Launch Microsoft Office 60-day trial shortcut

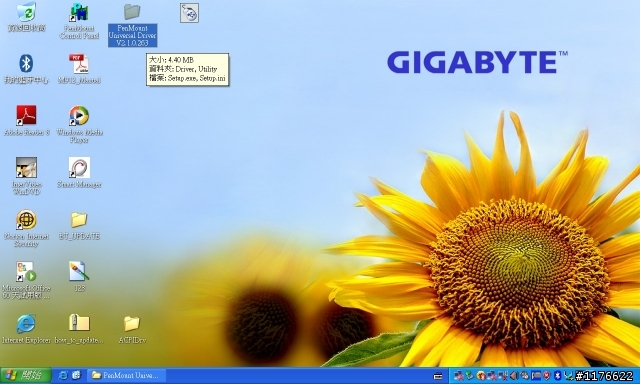pyautogui.click(x=26, y=280)
